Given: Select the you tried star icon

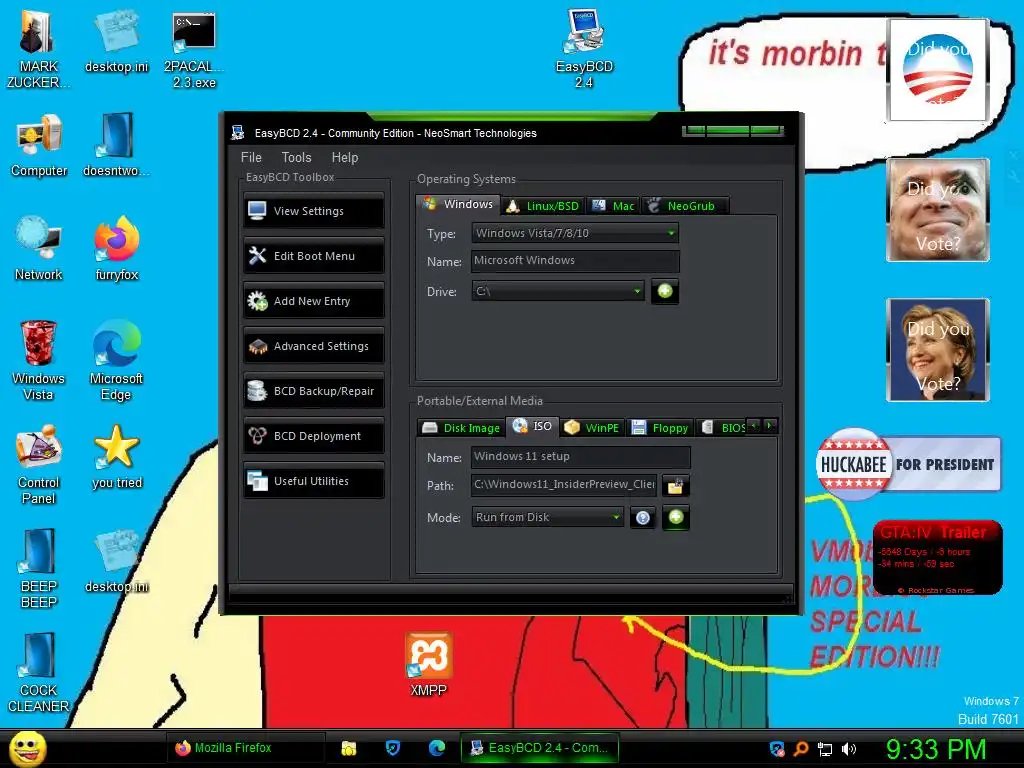Looking at the screenshot, I should pos(116,457).
